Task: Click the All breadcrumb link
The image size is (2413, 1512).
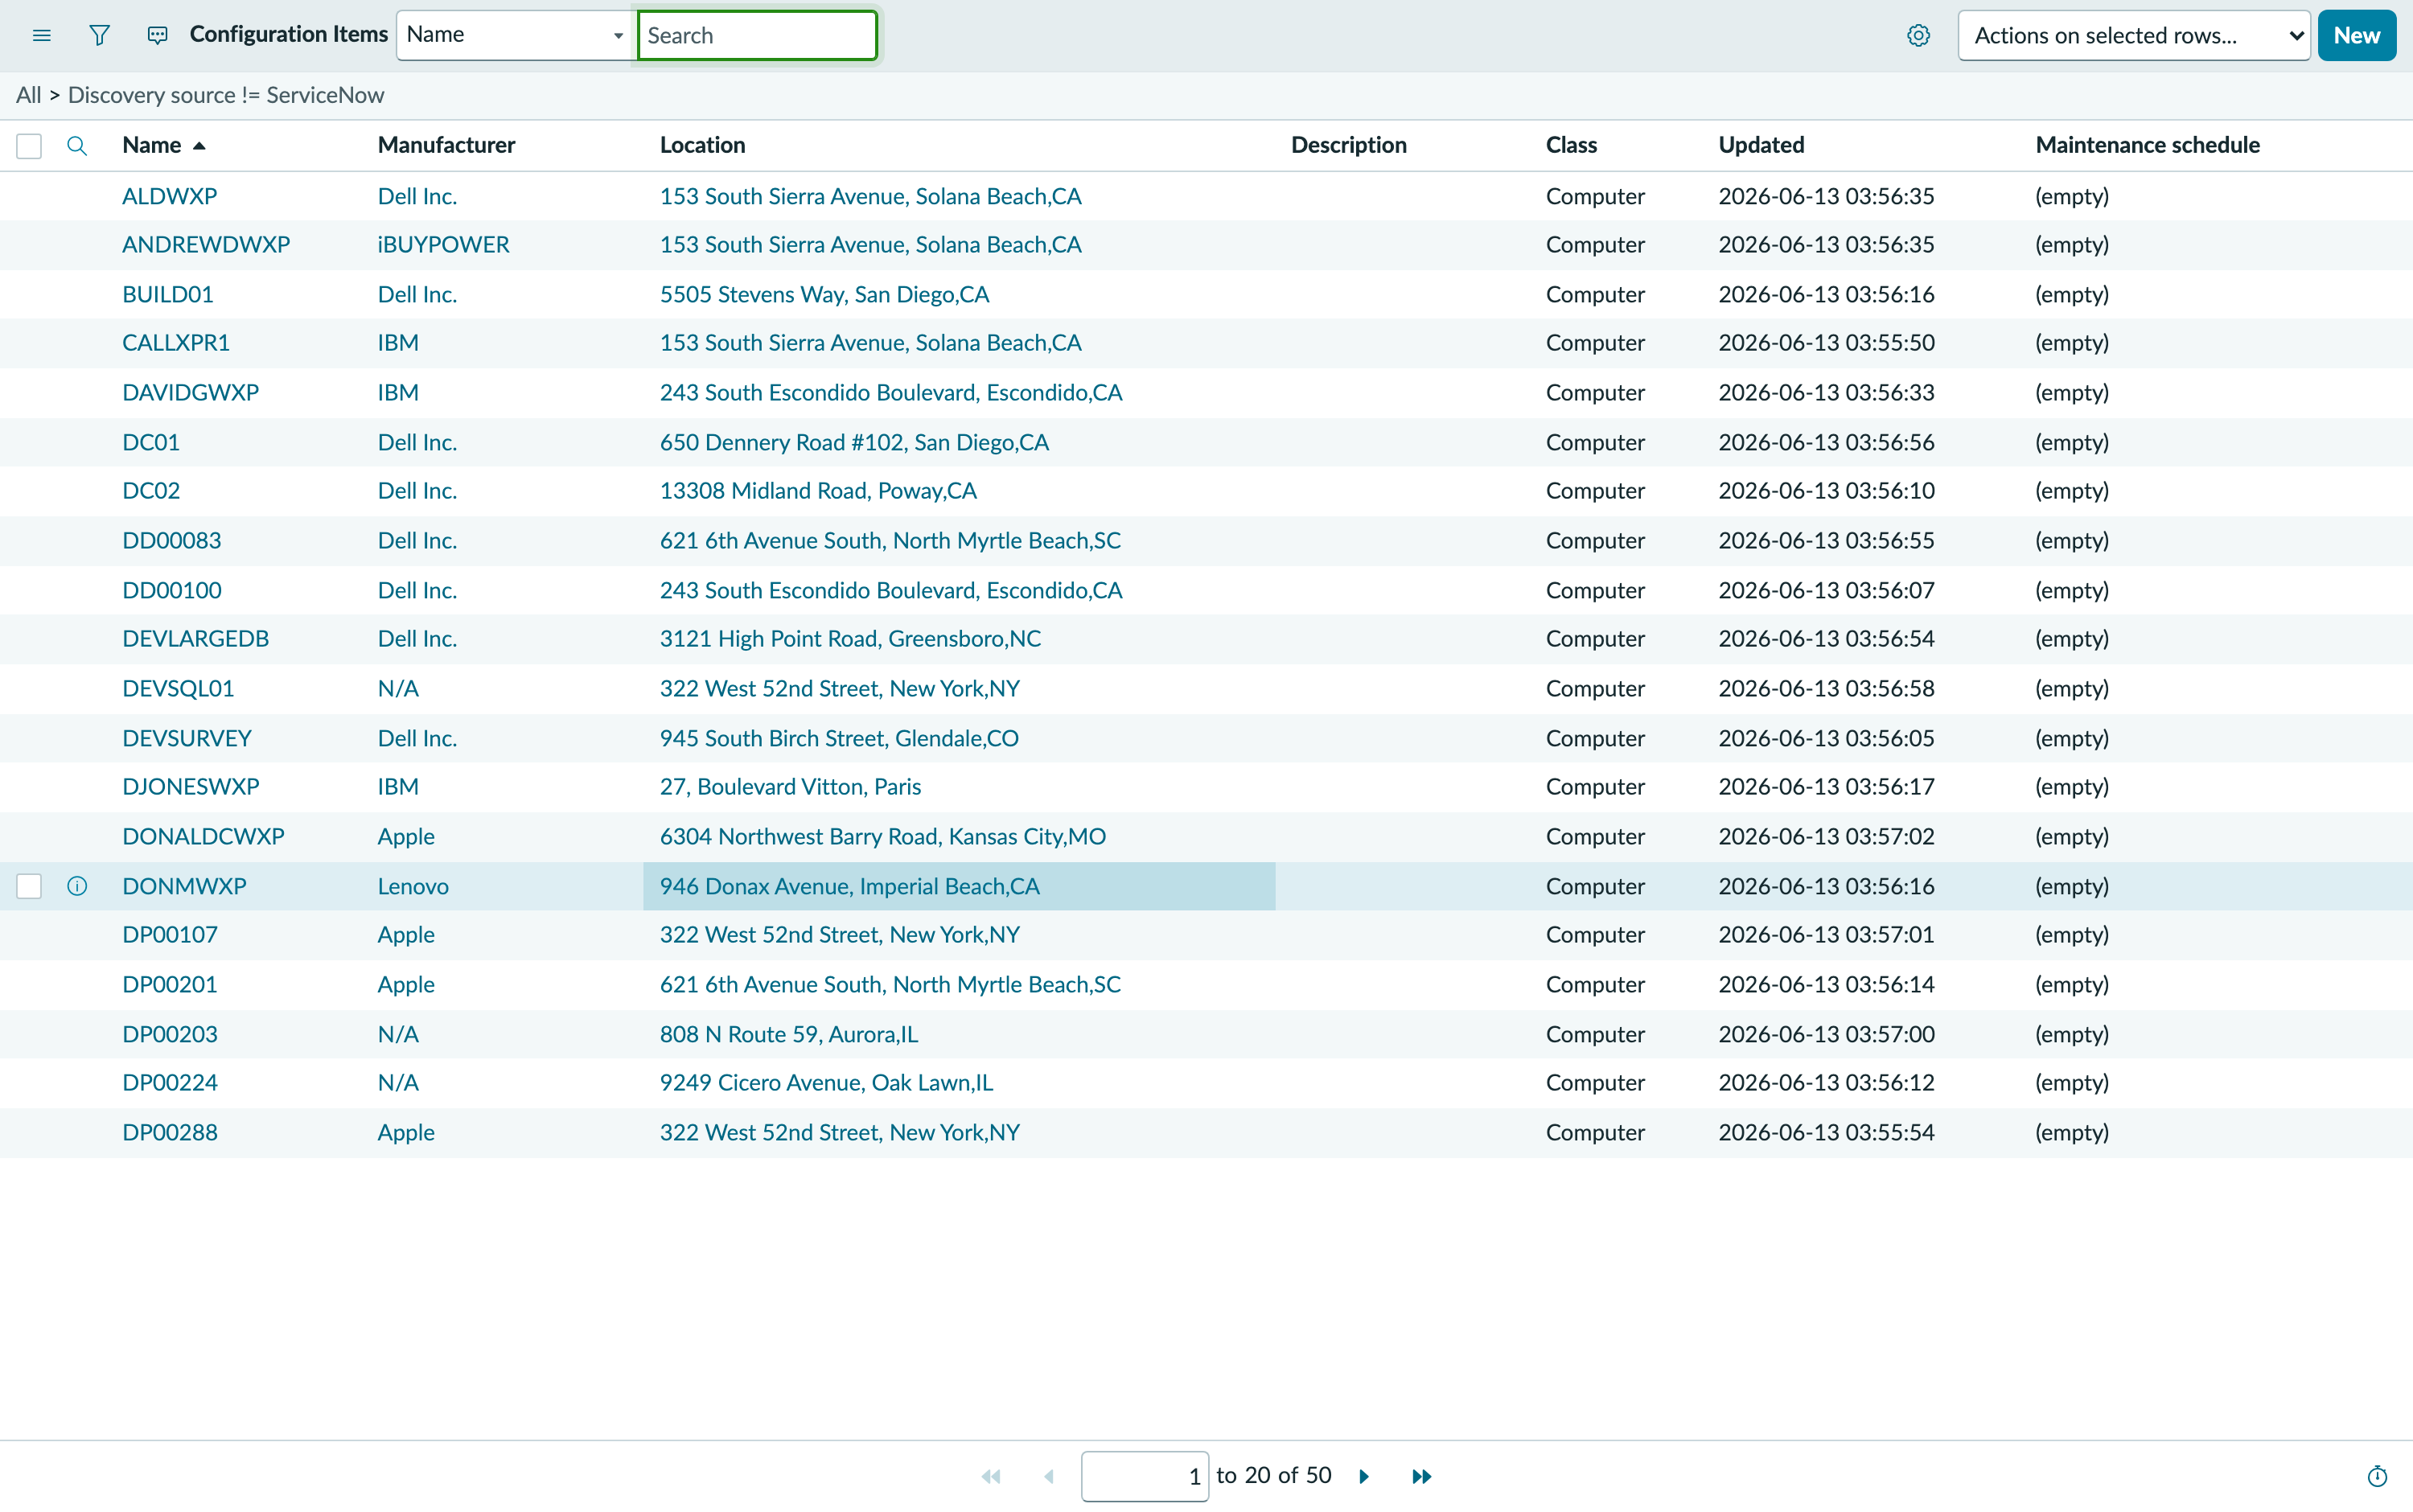Action: pos(28,95)
